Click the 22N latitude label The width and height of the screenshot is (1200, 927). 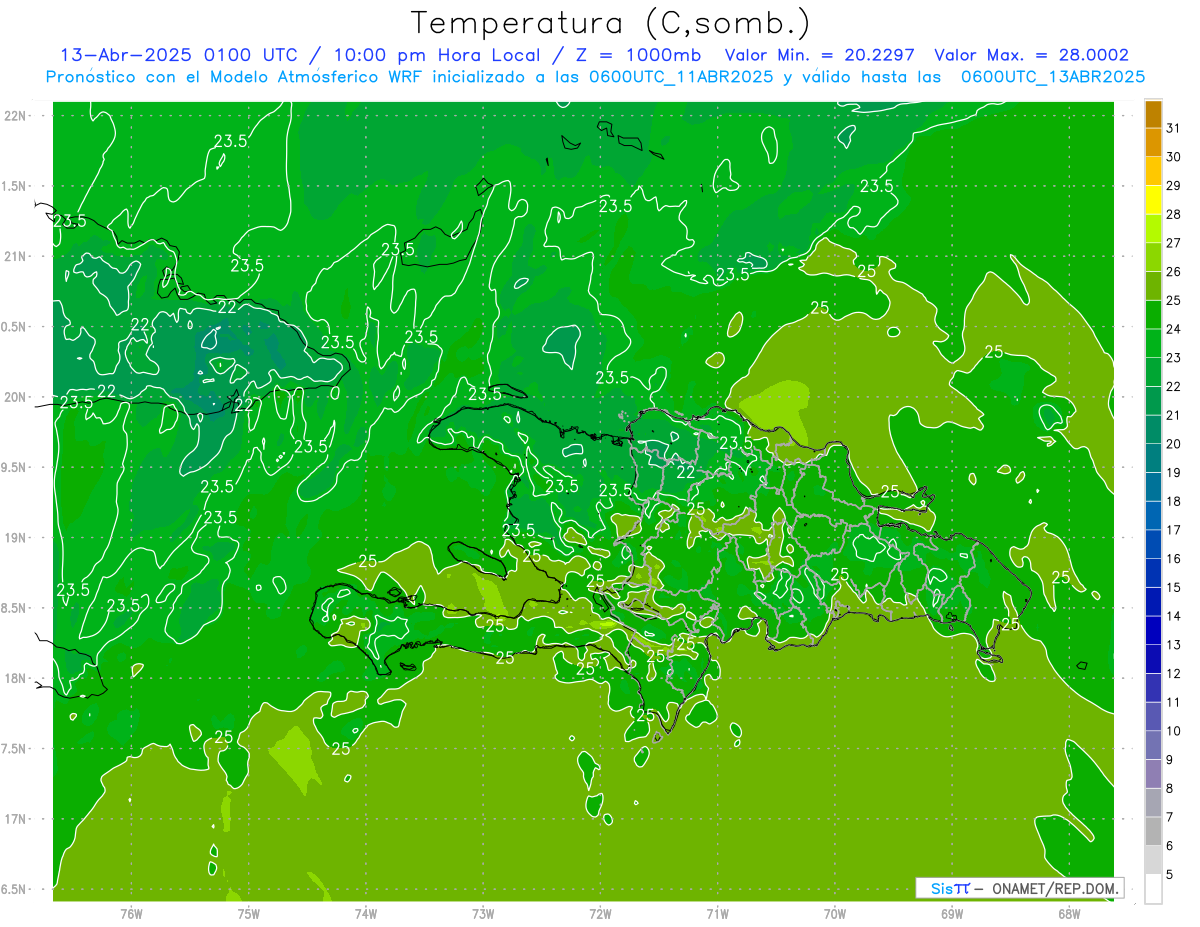14,116
